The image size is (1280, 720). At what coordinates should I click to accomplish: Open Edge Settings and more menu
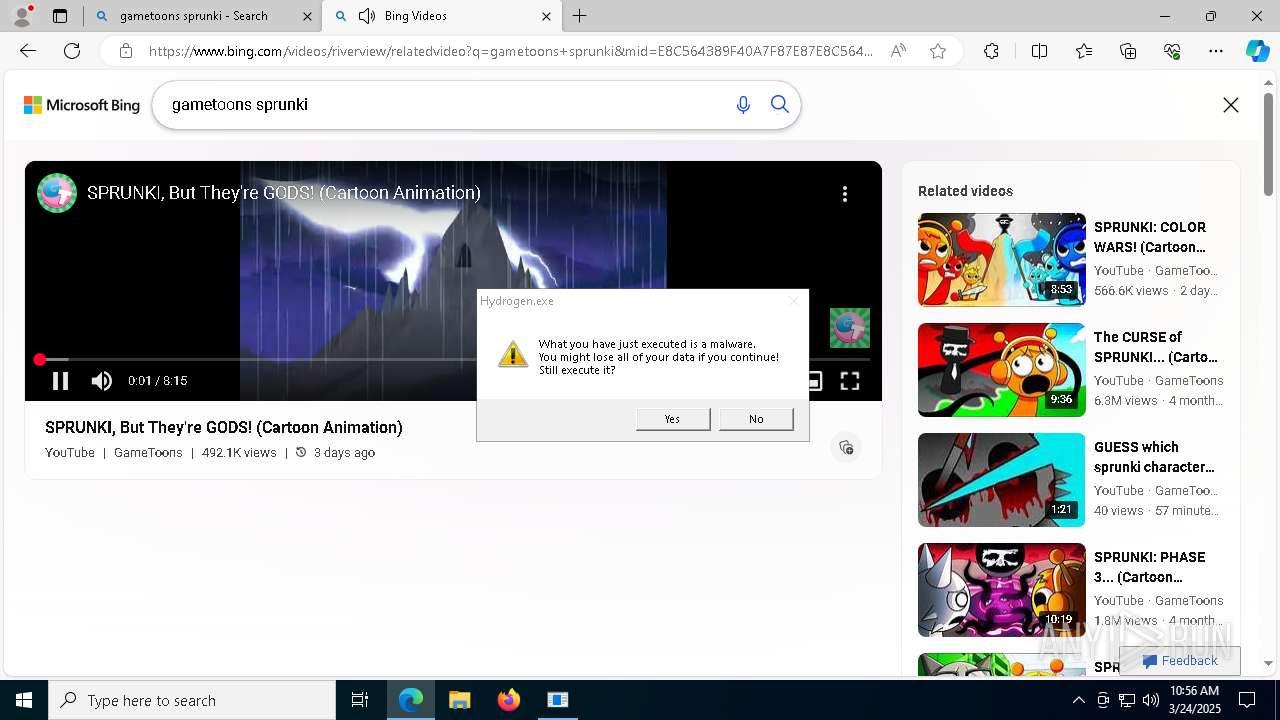pyautogui.click(x=1216, y=51)
